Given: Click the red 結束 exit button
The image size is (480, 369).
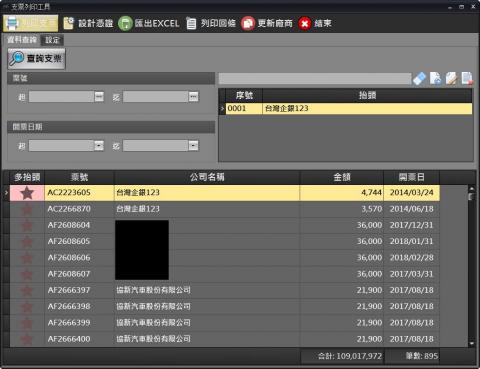Looking at the screenshot, I should tap(315, 23).
